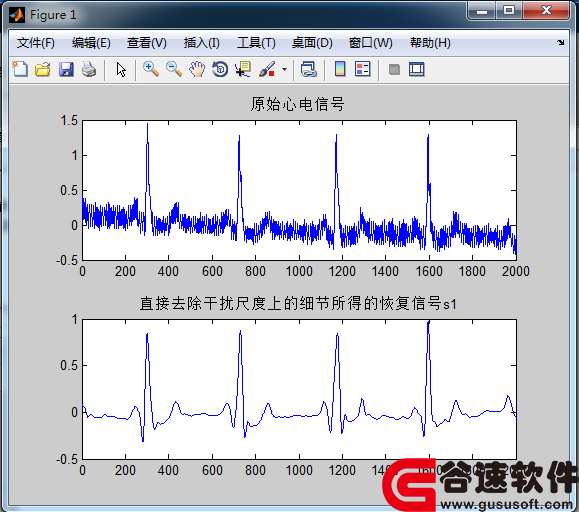Save the figure using the floppy icon

(x=66, y=69)
